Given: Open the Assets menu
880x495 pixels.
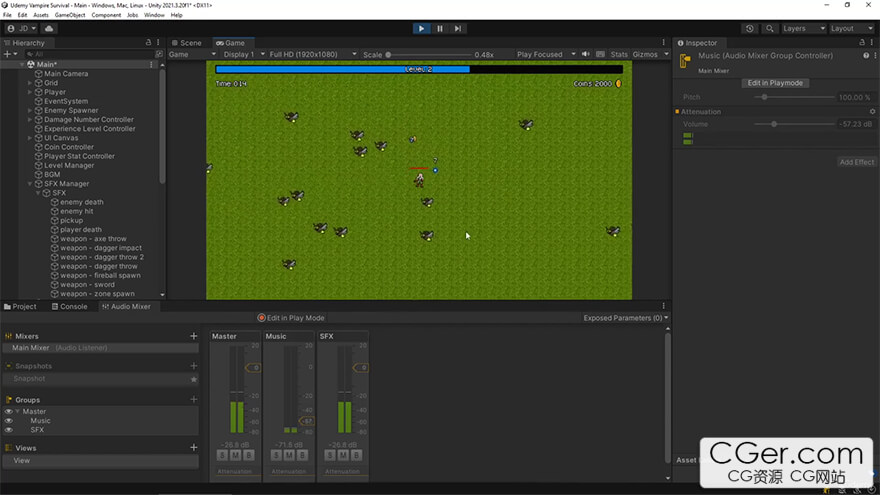Looking at the screenshot, I should 41,15.
